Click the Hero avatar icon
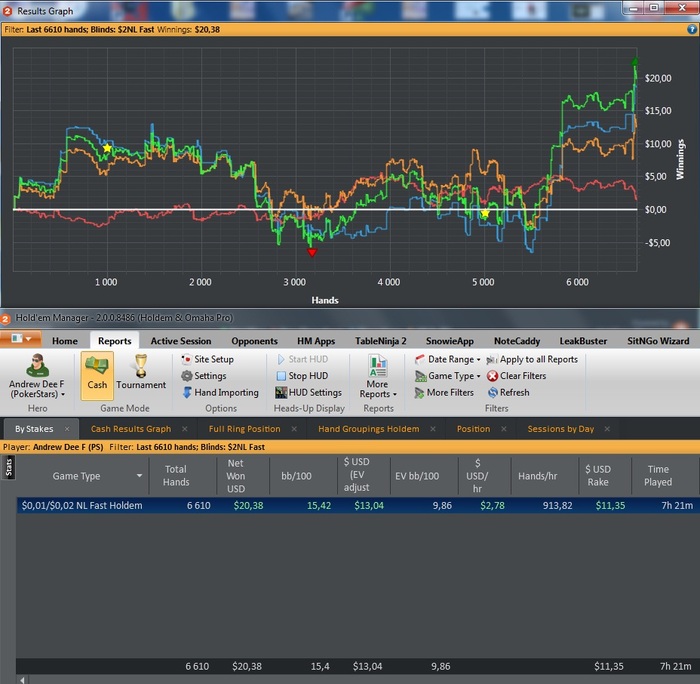 coord(37,365)
